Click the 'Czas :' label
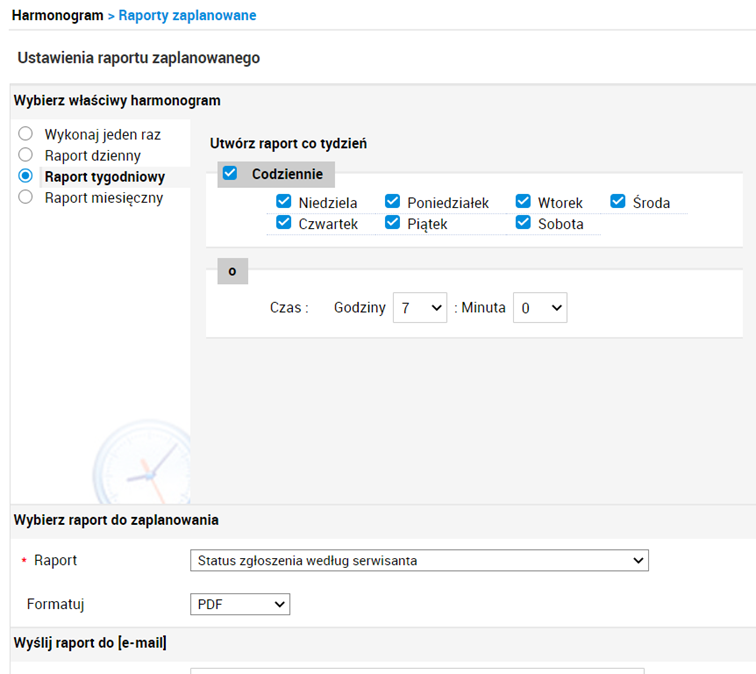756x674 pixels. click(x=289, y=308)
